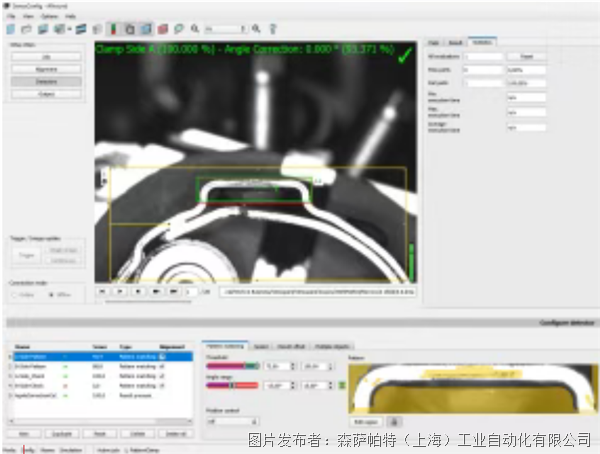Open the Position control dropdown
600x454 pixels.
point(233,421)
